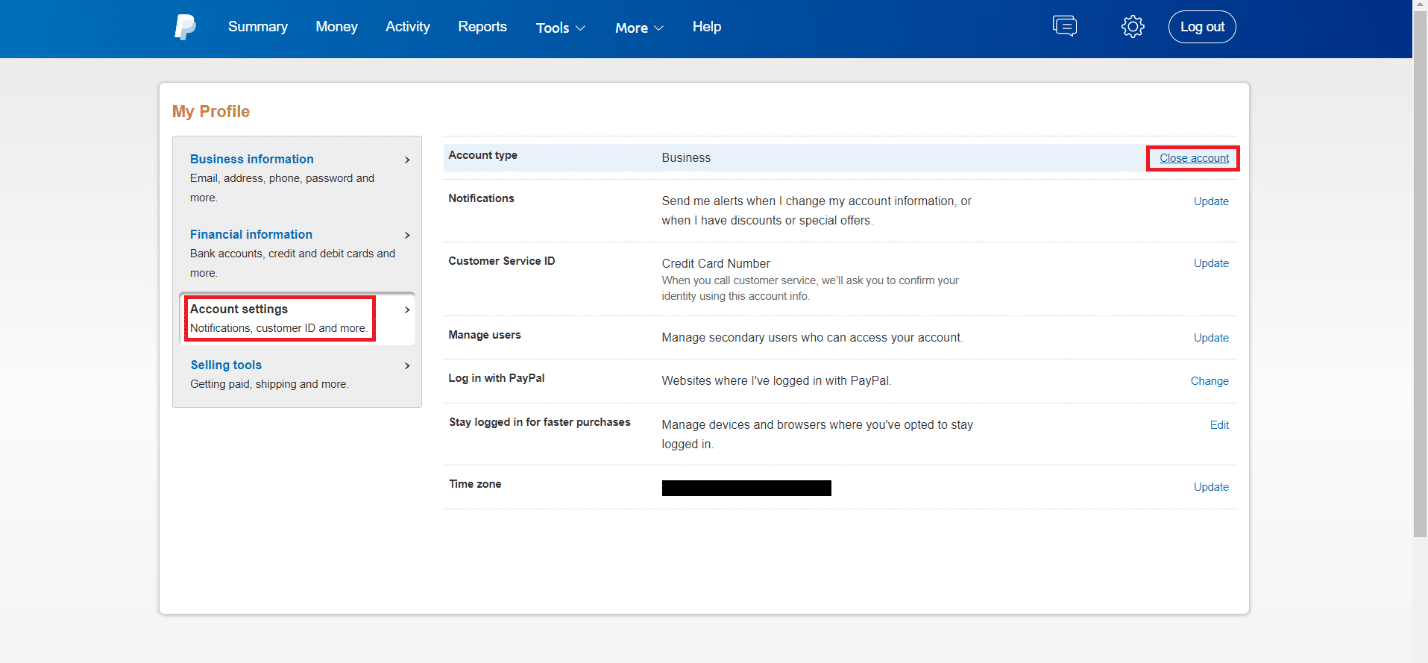Edit Stay logged in for faster purchases

(x=1219, y=425)
